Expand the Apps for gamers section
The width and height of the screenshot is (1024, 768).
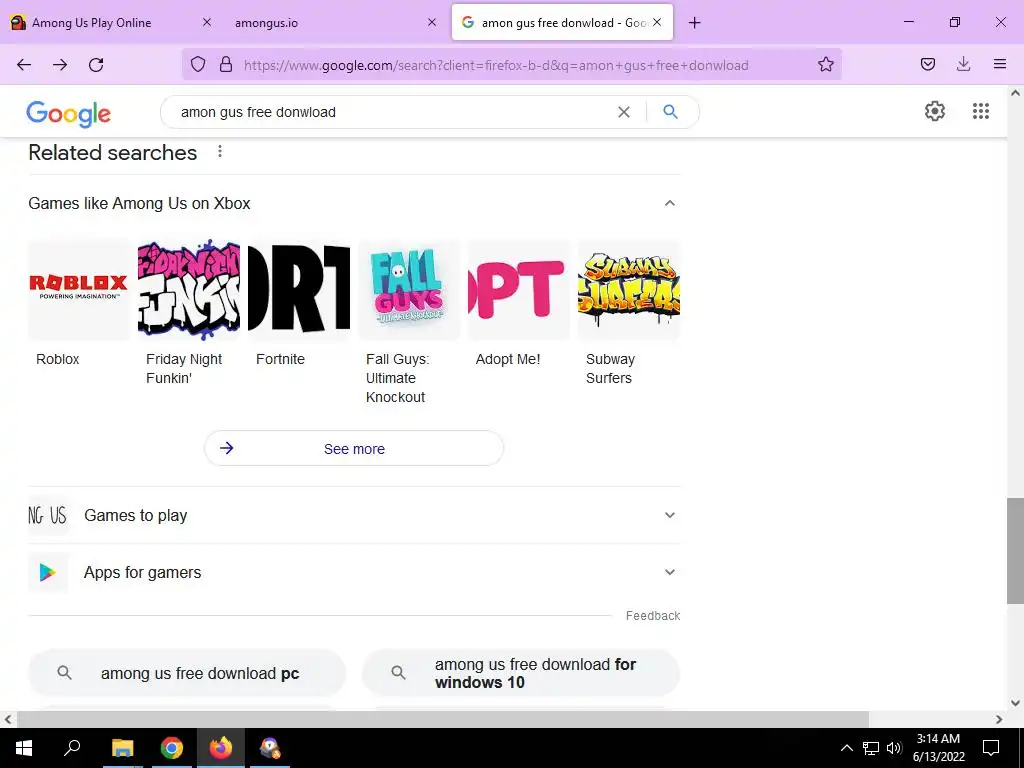[669, 572]
